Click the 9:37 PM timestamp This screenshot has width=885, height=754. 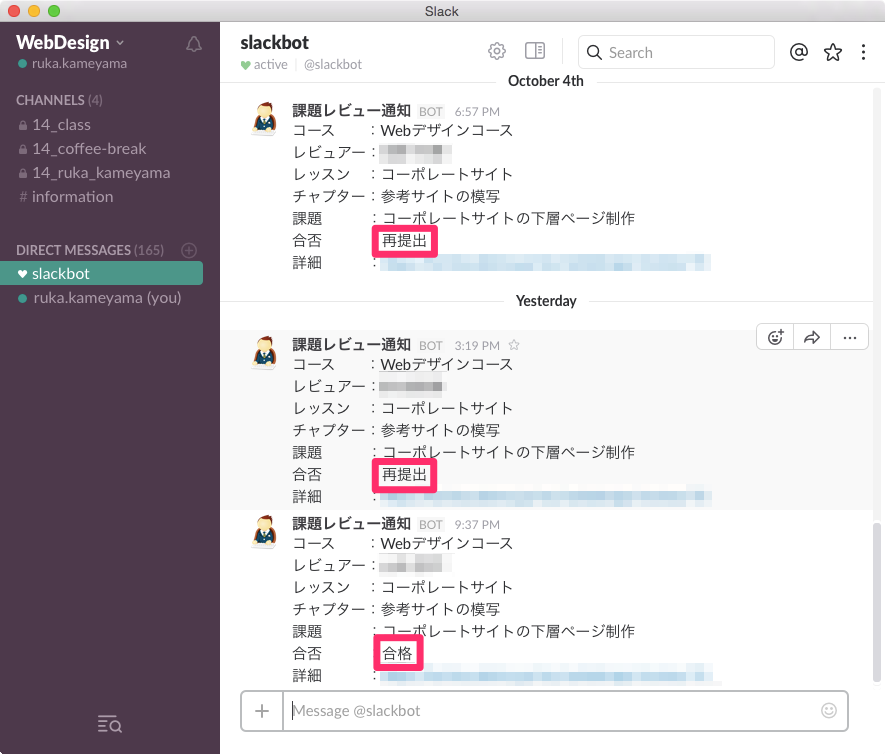click(477, 525)
